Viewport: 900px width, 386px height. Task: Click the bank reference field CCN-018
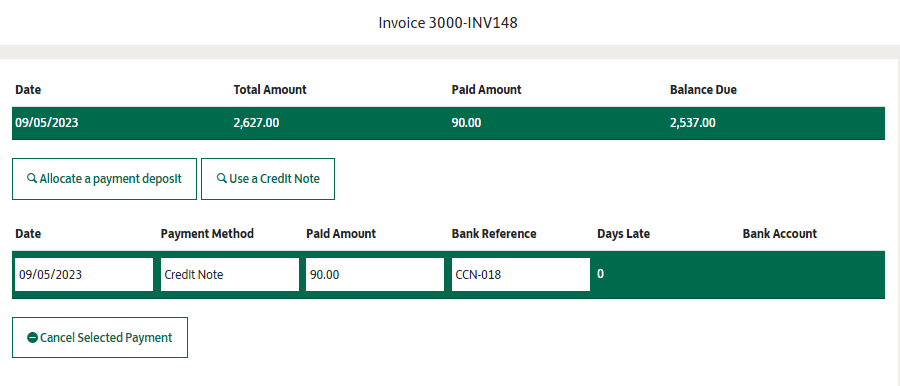coord(521,275)
